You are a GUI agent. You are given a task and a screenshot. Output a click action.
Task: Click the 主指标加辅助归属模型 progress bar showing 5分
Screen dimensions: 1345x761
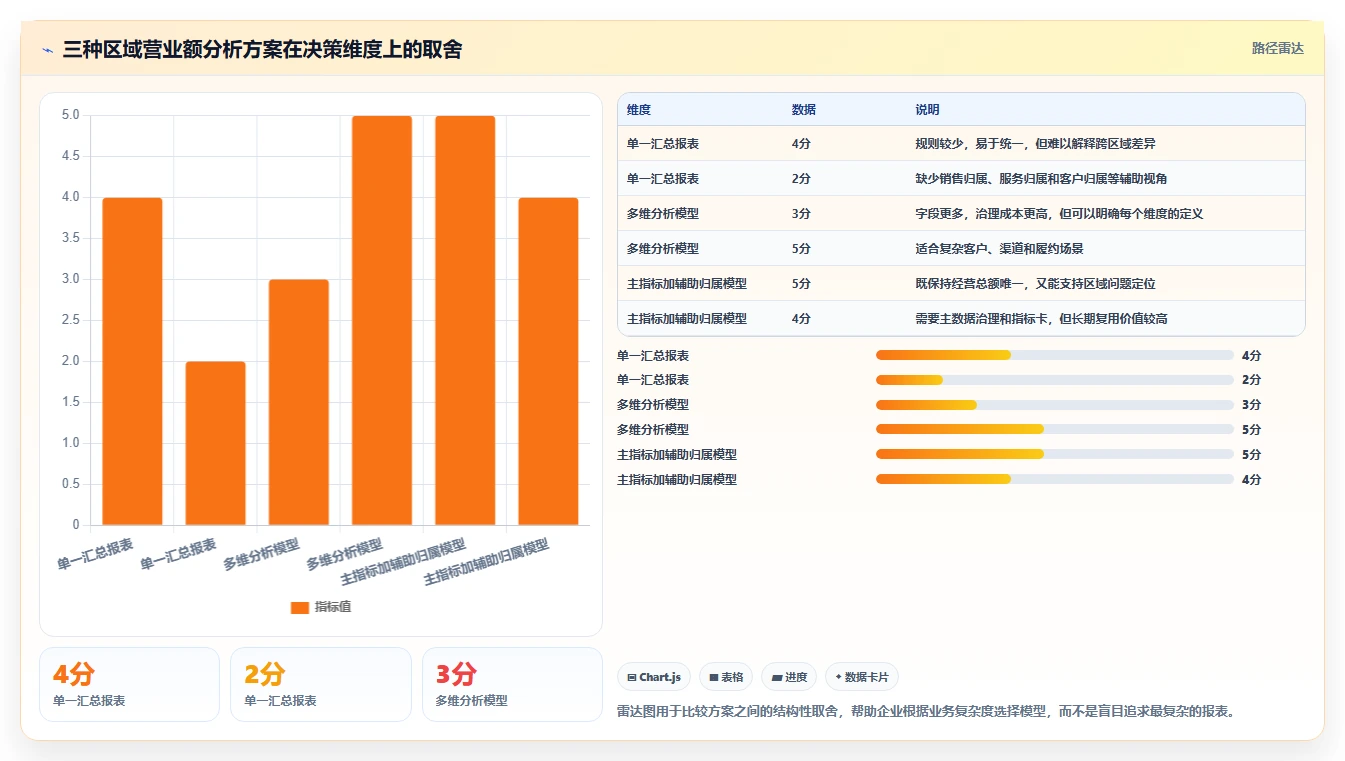1055,455
